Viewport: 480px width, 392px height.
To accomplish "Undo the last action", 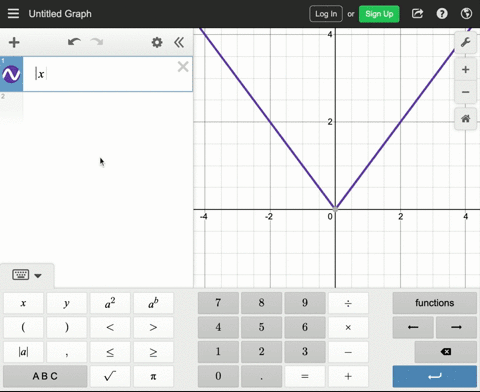I will pyautogui.click(x=74, y=42).
